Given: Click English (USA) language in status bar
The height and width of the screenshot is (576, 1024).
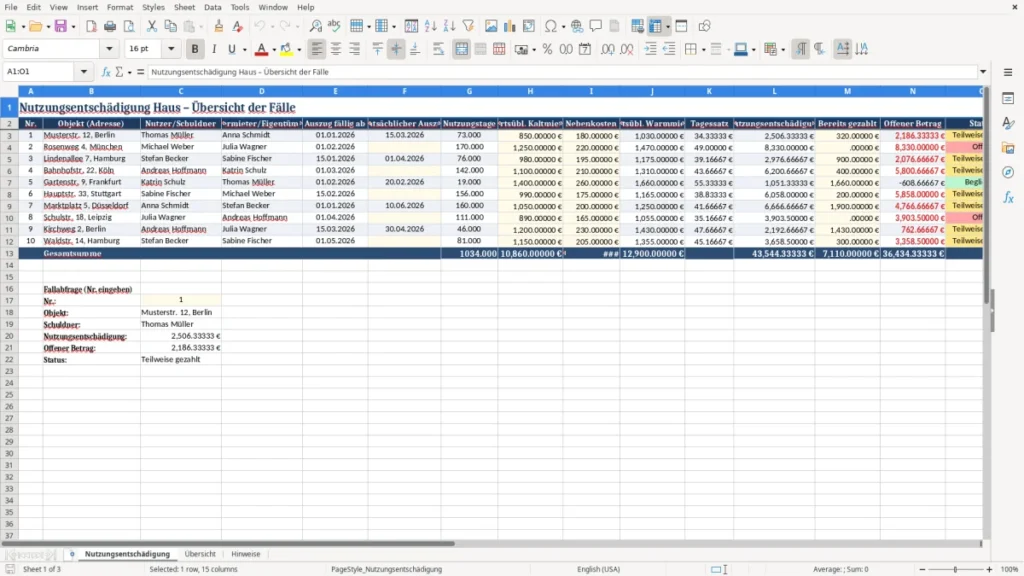Looking at the screenshot, I should click(598, 569).
